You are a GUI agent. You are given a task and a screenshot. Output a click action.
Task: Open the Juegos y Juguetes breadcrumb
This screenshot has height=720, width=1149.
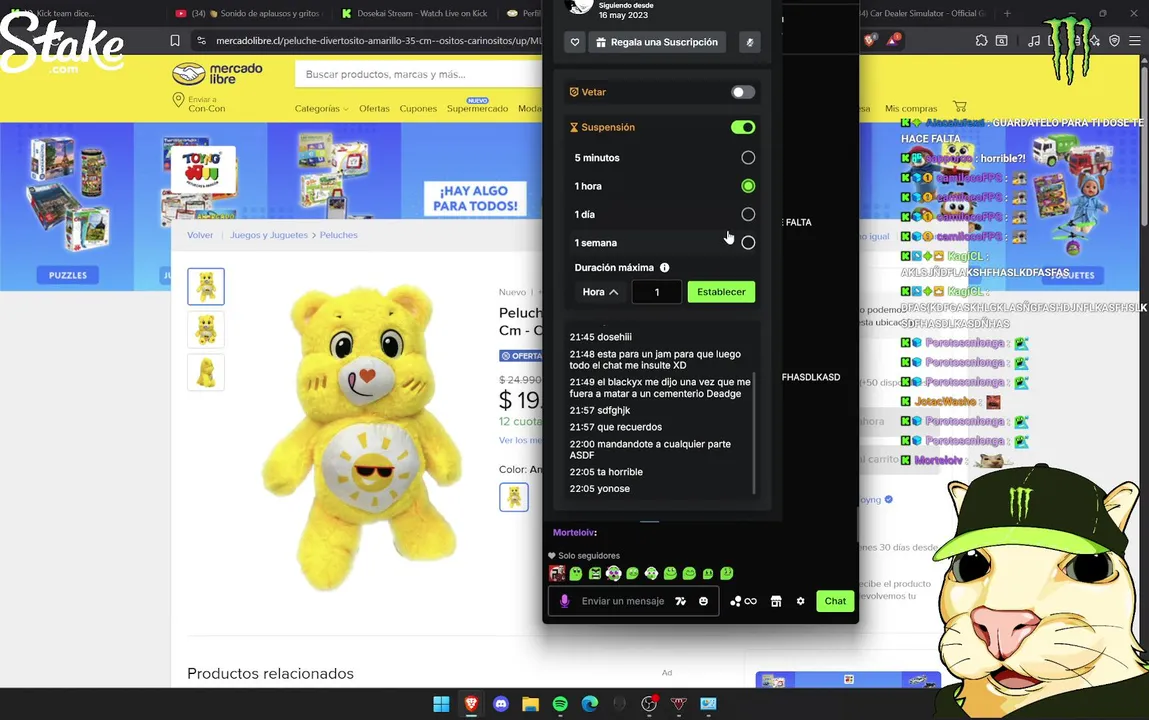pyautogui.click(x=269, y=235)
